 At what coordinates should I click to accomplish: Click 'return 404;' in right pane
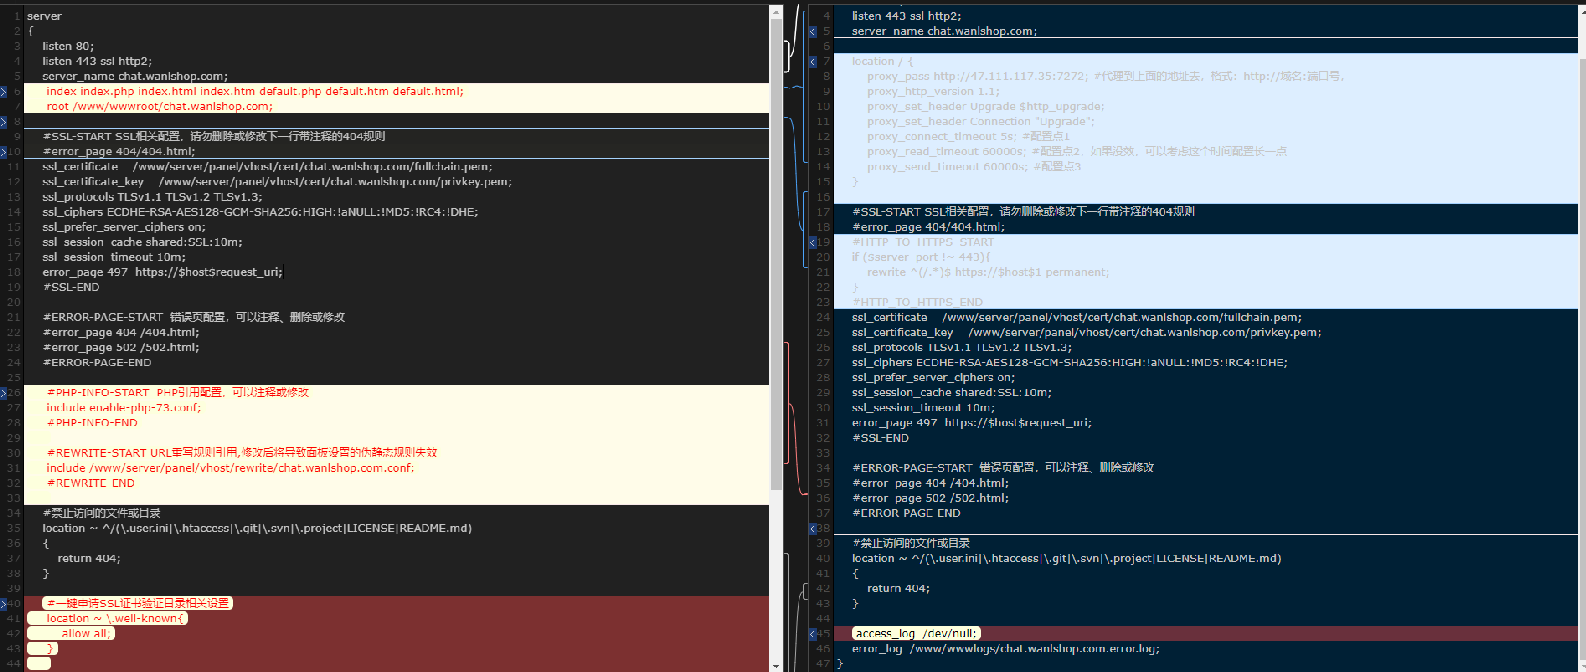tap(899, 588)
